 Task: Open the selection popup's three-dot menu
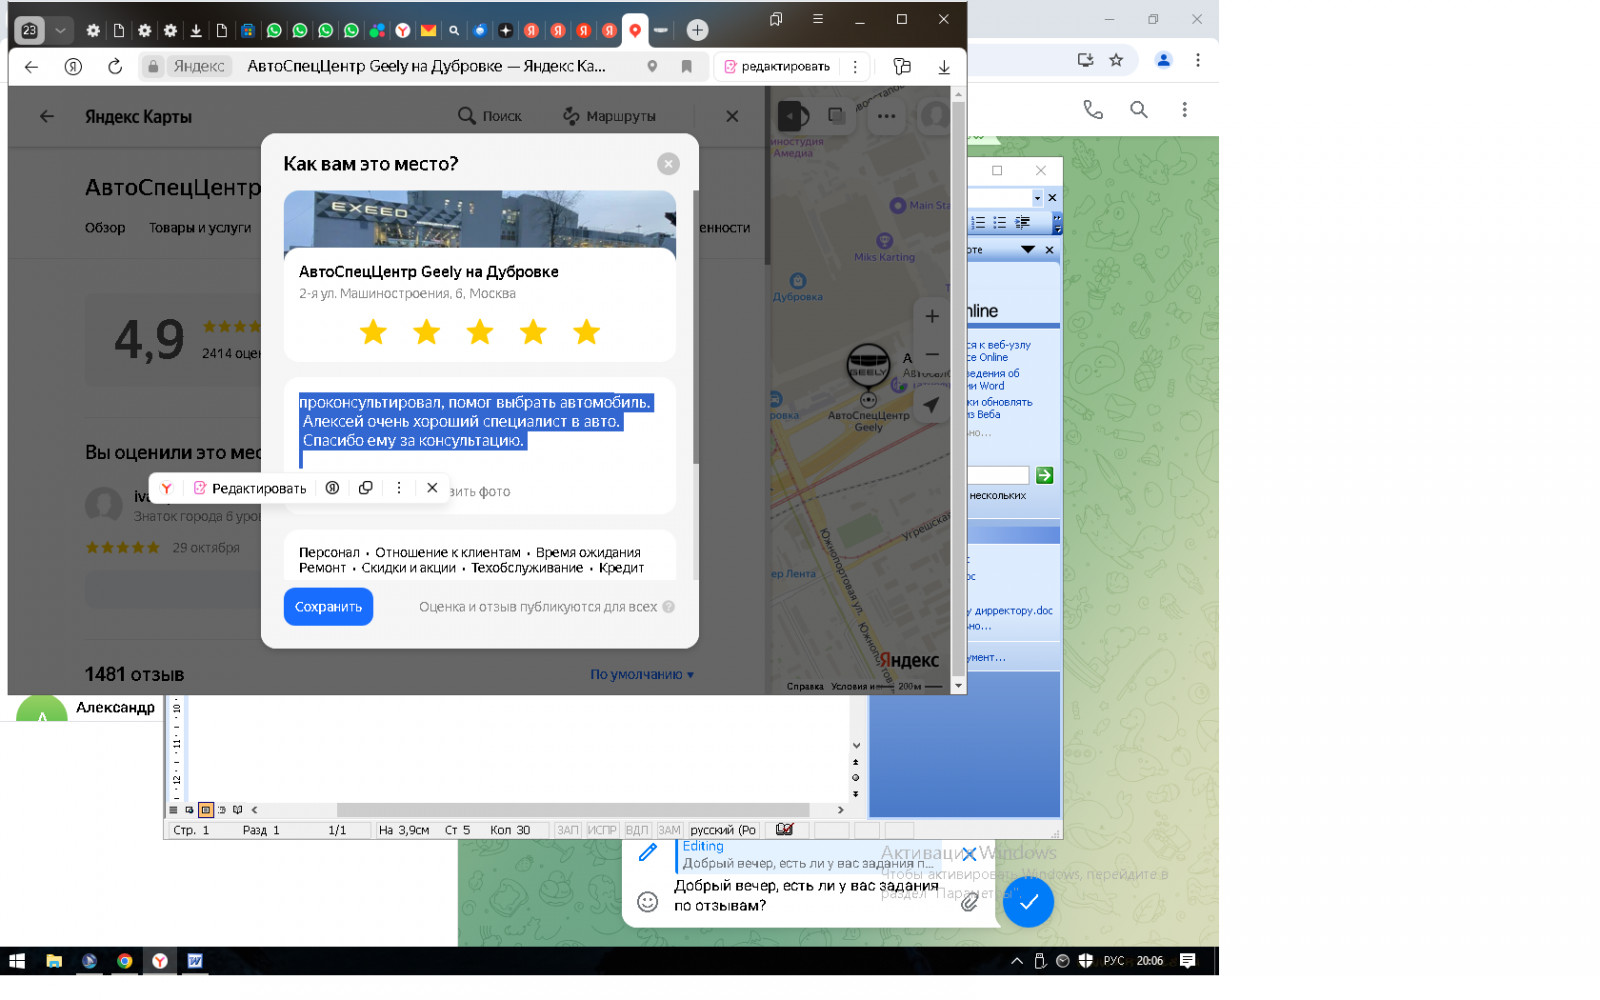(399, 488)
